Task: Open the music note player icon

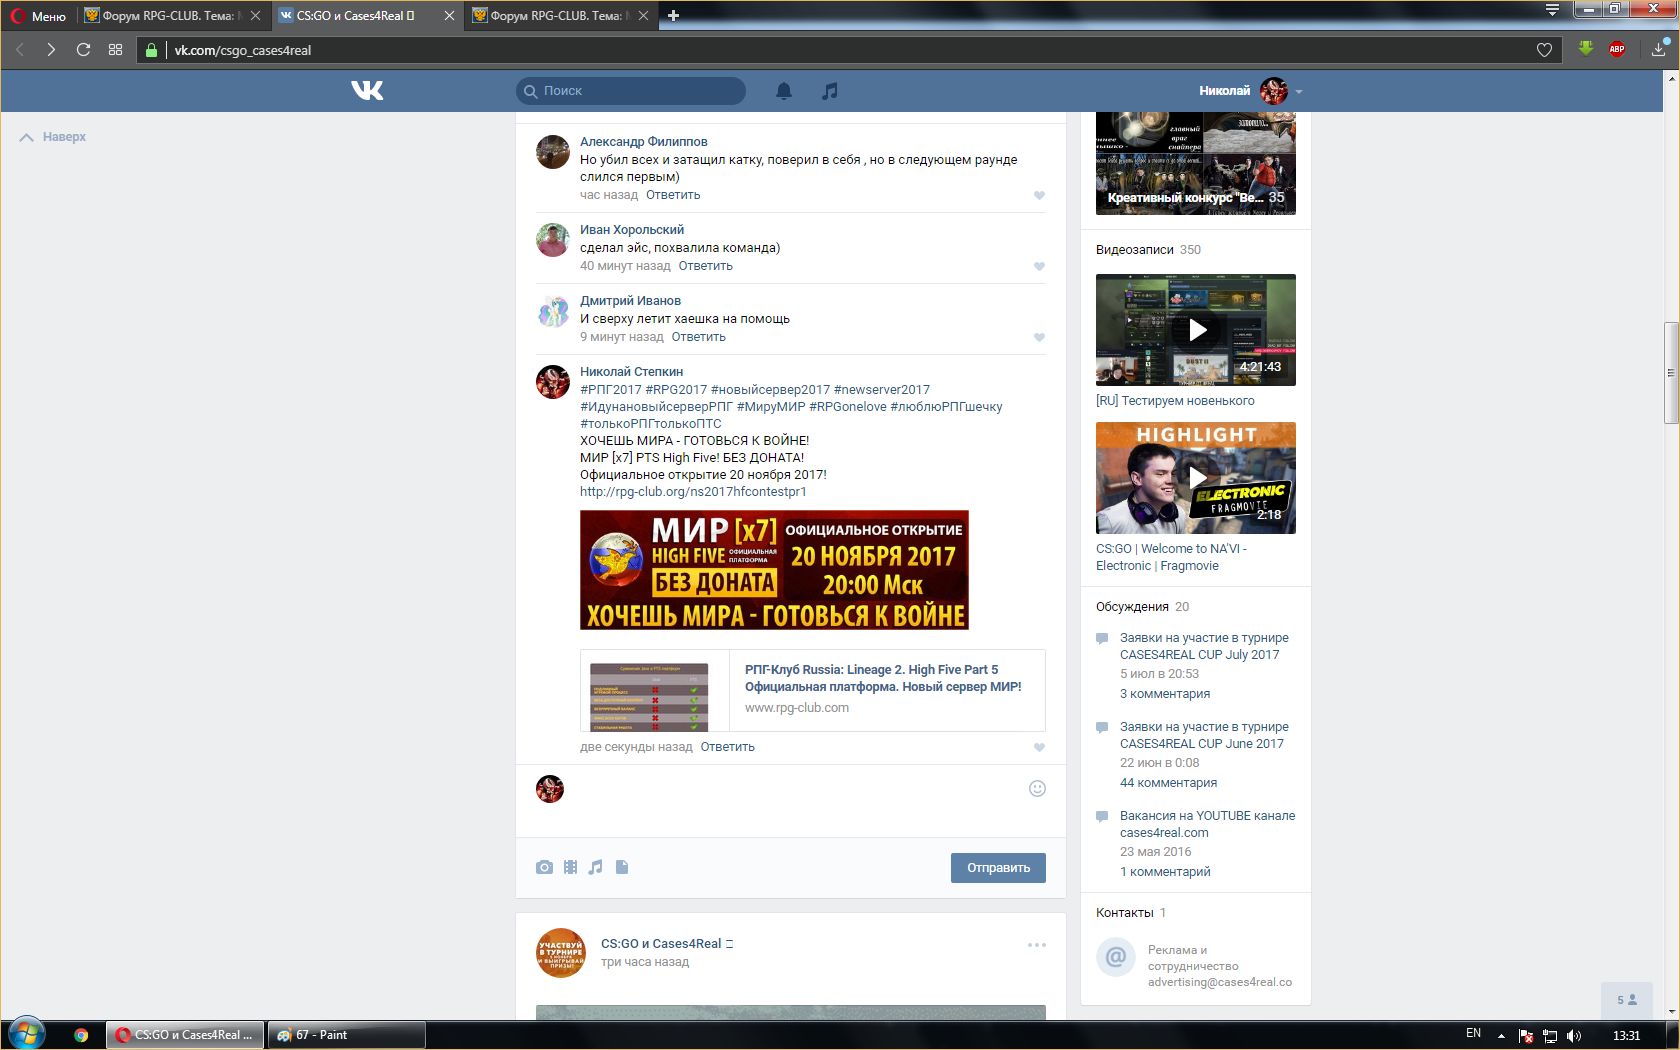Action: 829,91
